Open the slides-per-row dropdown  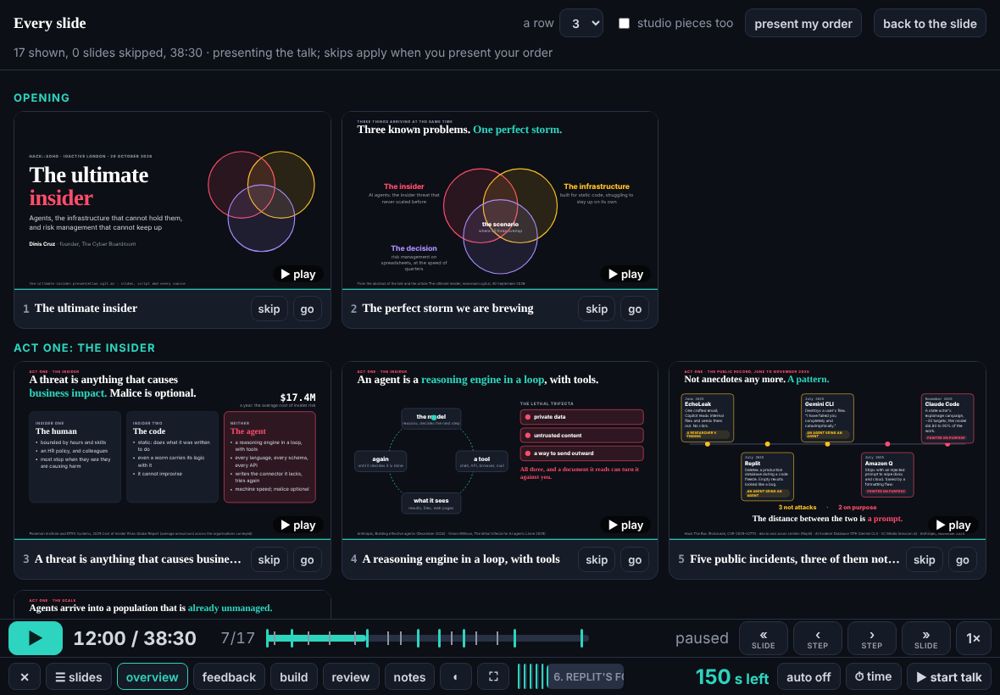point(581,24)
